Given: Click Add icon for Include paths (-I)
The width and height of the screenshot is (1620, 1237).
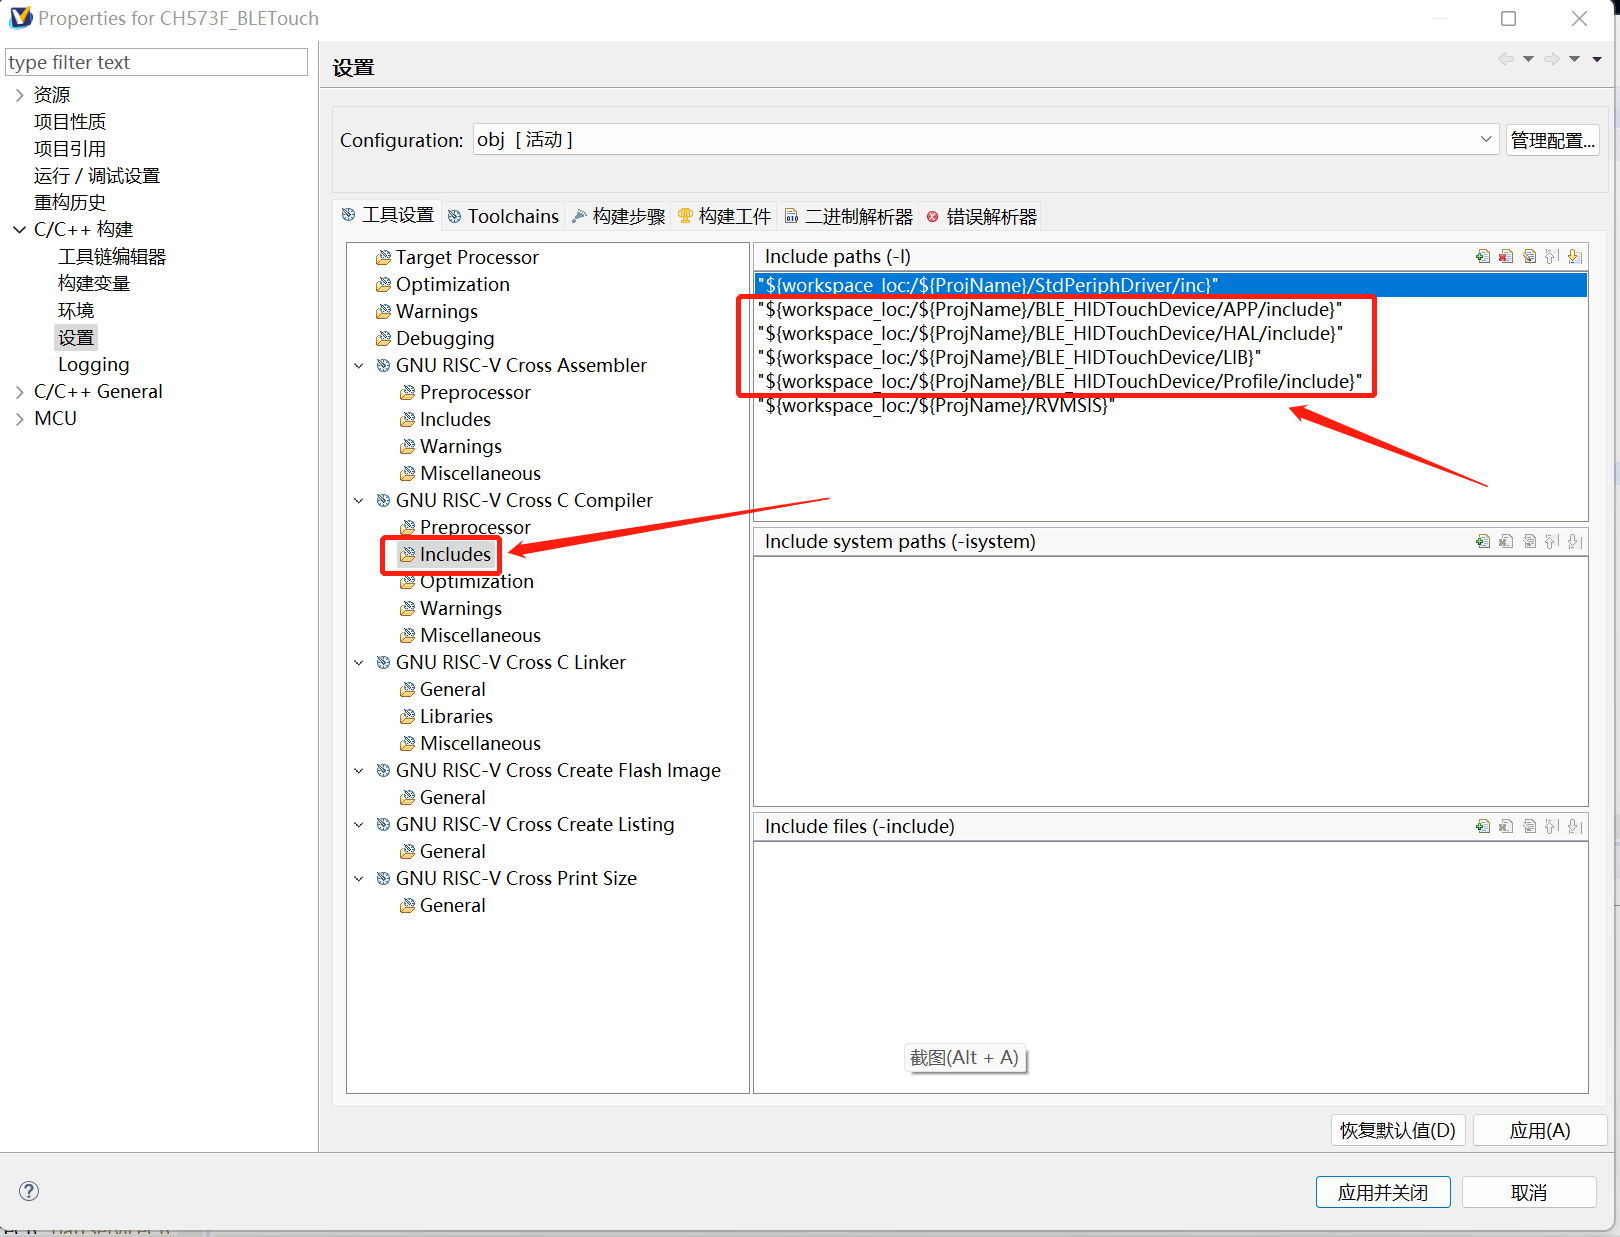Looking at the screenshot, I should (x=1482, y=257).
